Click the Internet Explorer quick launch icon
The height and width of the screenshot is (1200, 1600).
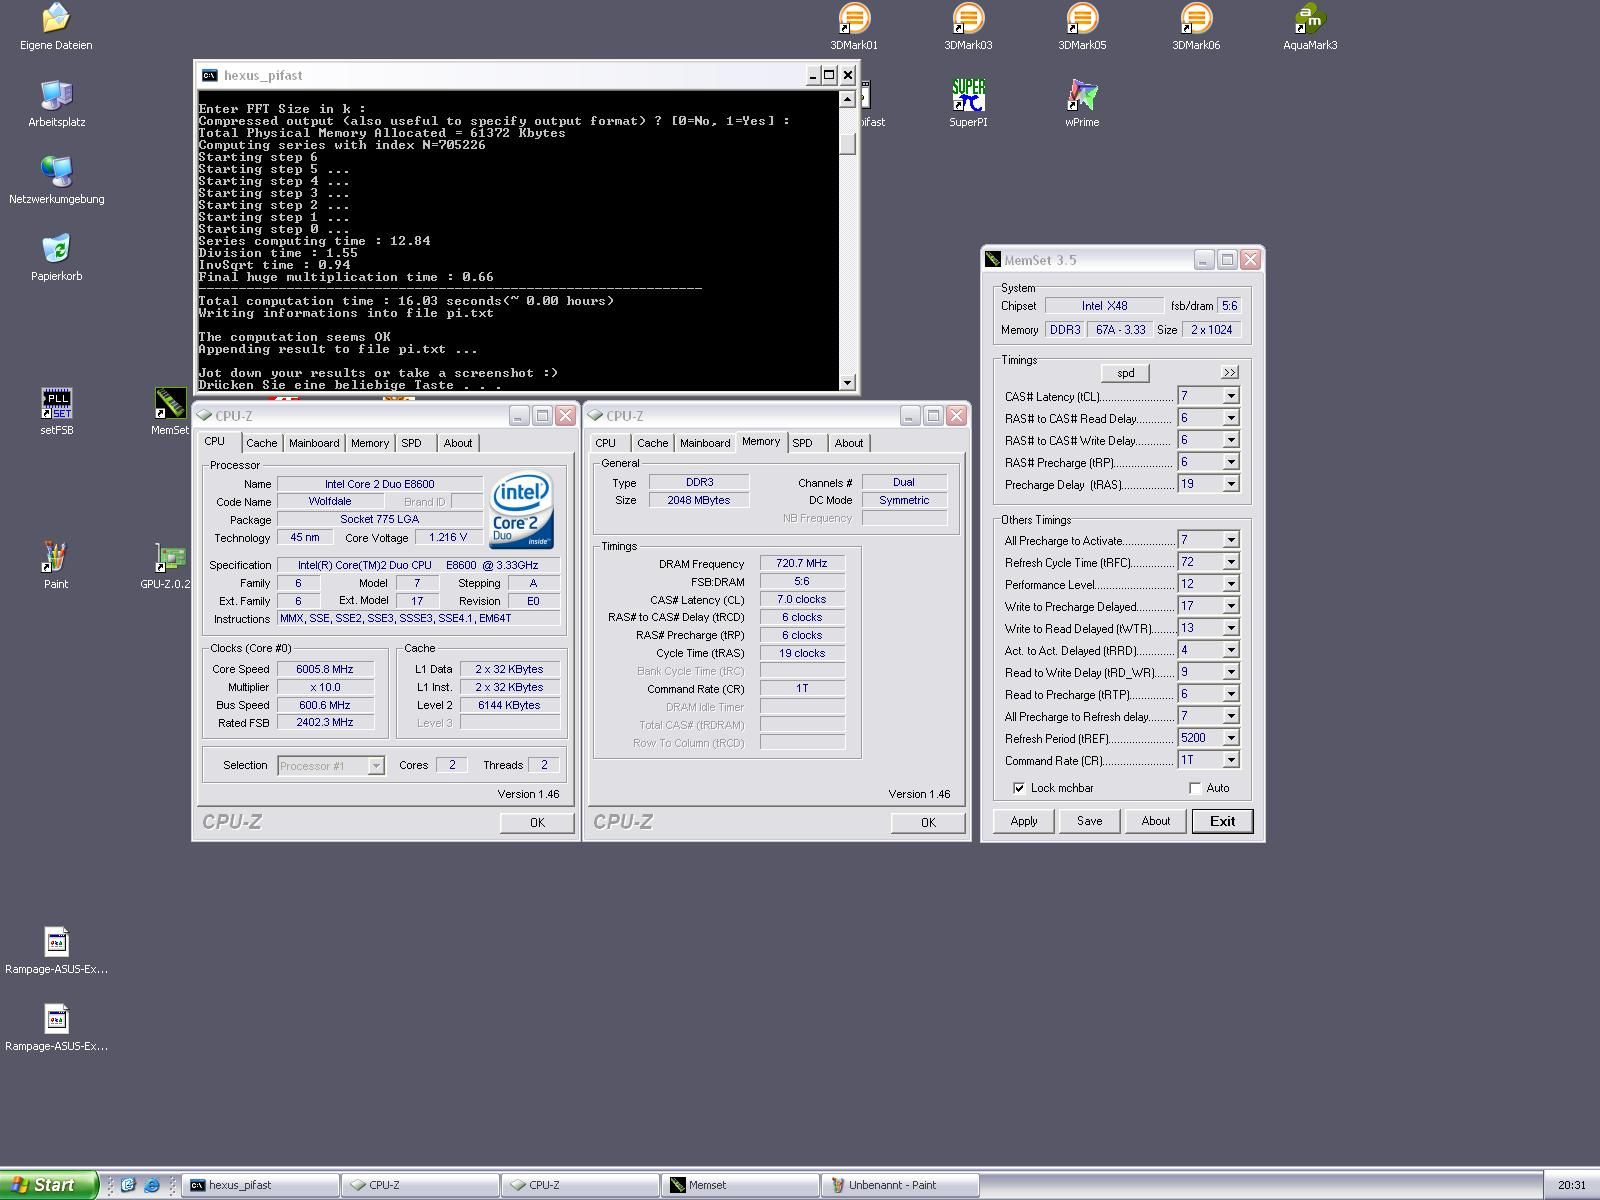pyautogui.click(x=151, y=1185)
